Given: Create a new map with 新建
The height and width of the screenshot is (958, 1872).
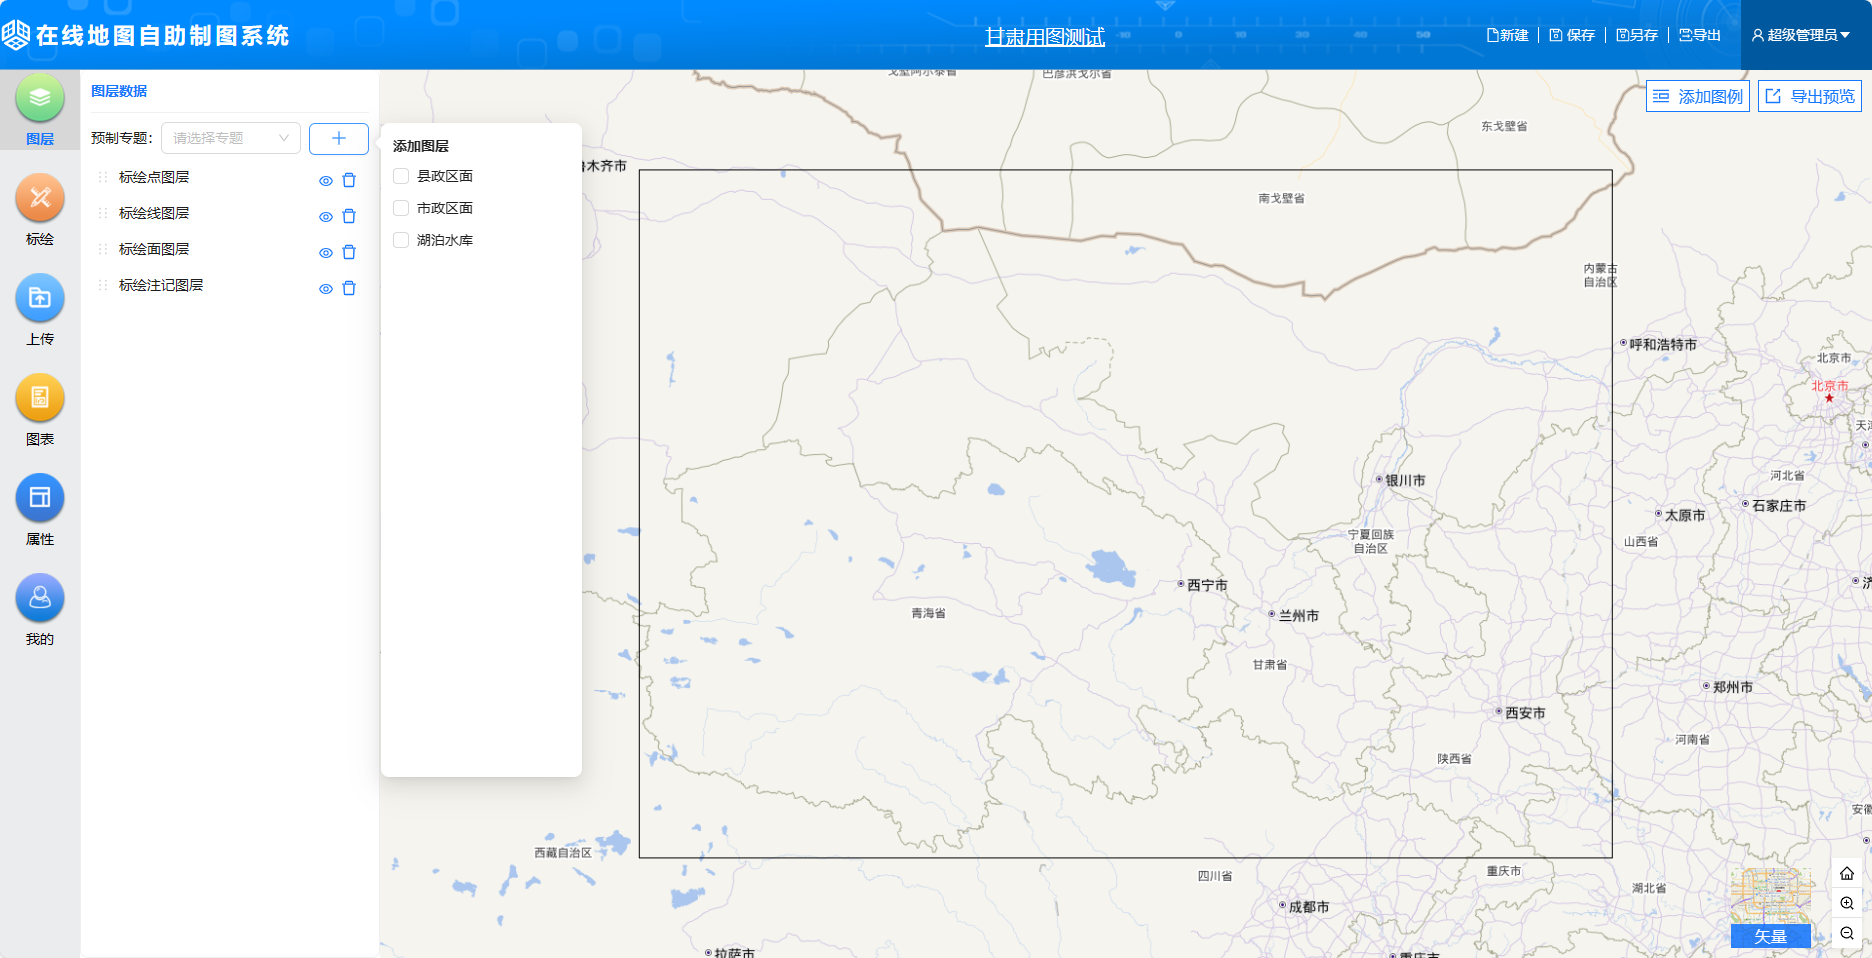Looking at the screenshot, I should click(1507, 35).
